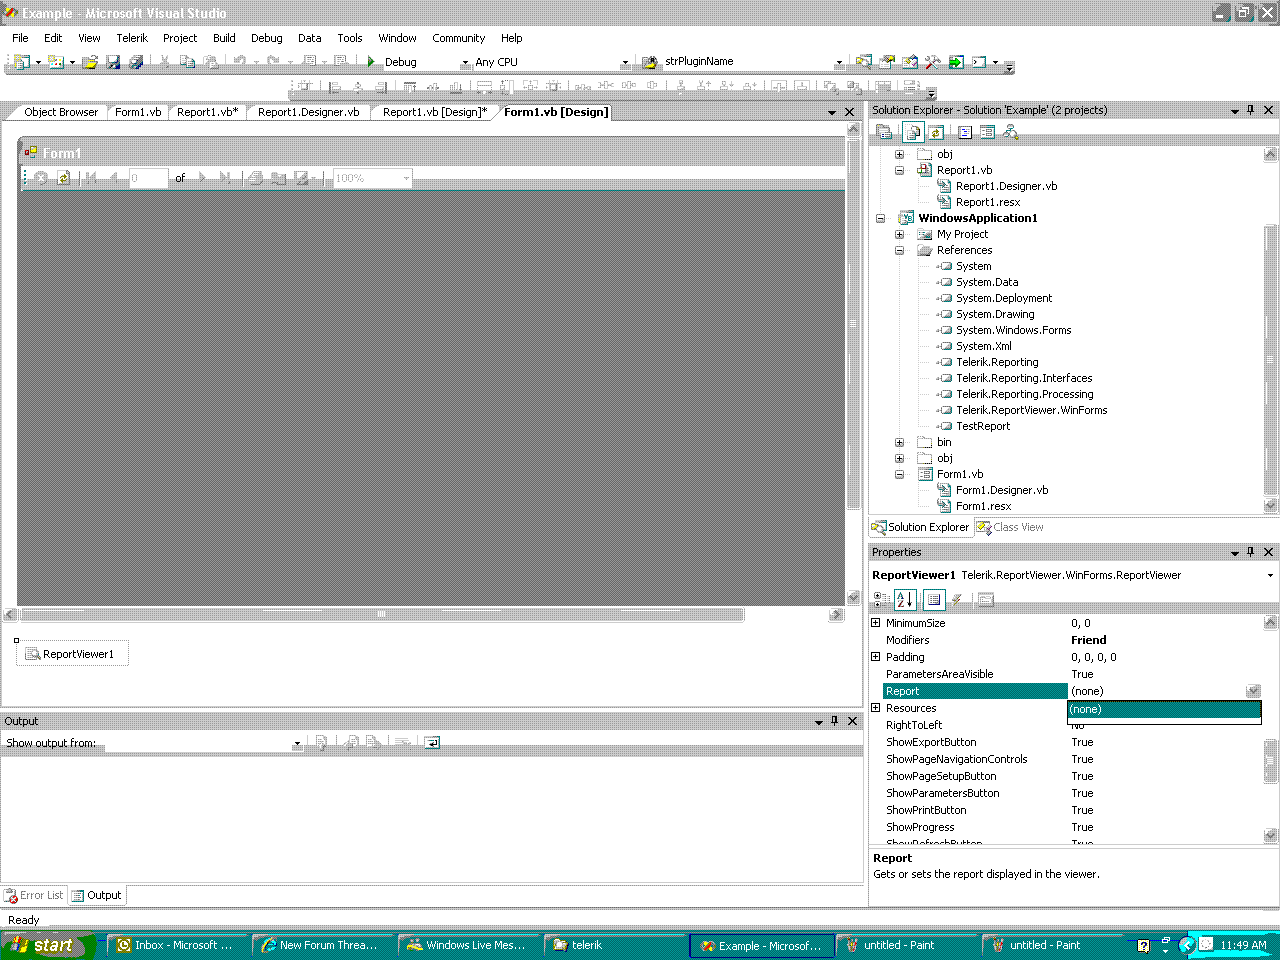The width and height of the screenshot is (1280, 960).
Task: Switch to the Object Browser tab
Action: [x=61, y=112]
